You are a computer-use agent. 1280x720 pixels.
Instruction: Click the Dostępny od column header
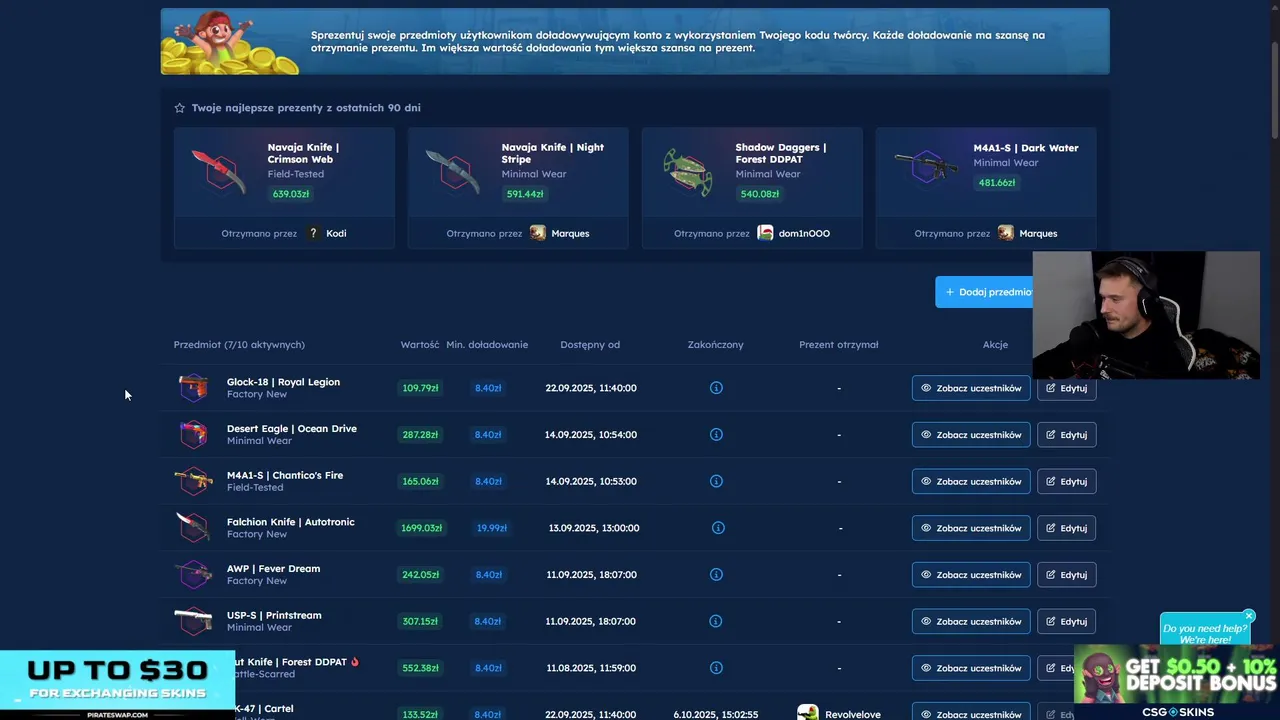[590, 345]
